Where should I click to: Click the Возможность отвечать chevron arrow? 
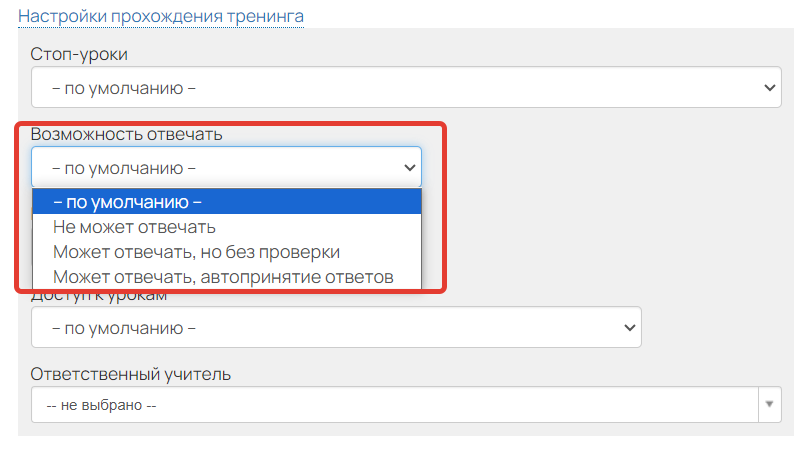410,167
